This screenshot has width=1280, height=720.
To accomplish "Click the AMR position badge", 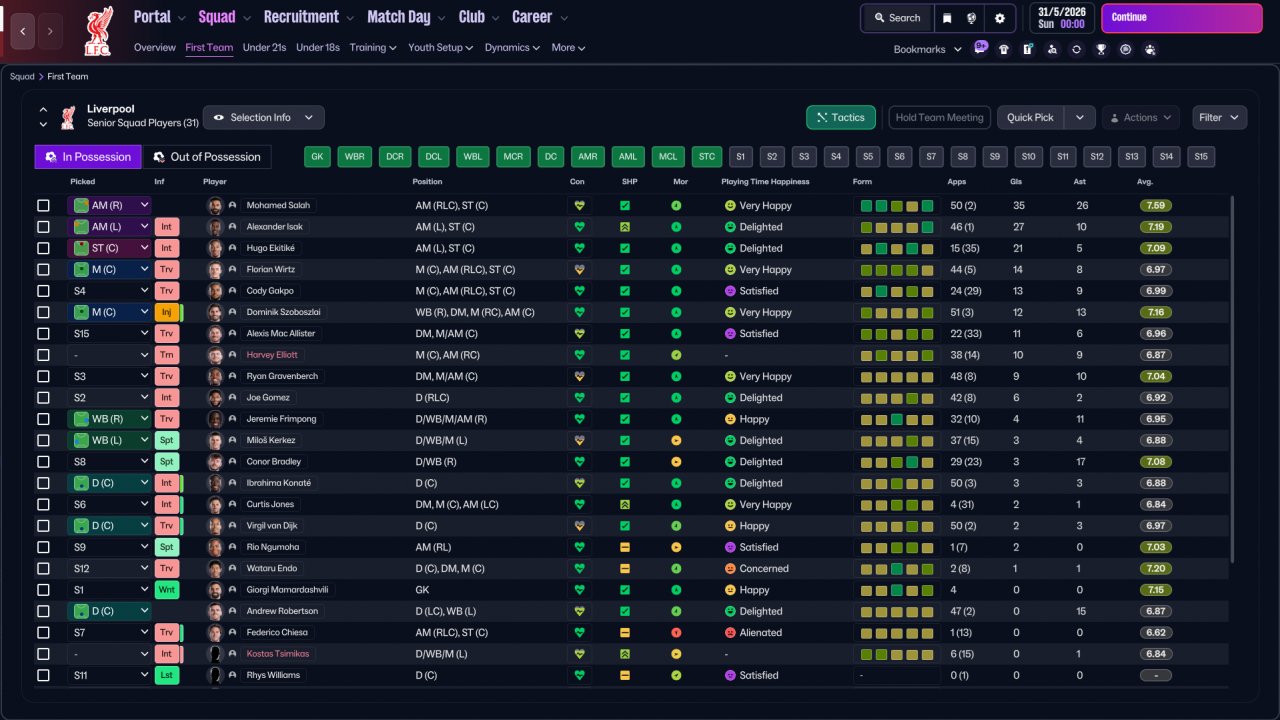I will tap(588, 157).
